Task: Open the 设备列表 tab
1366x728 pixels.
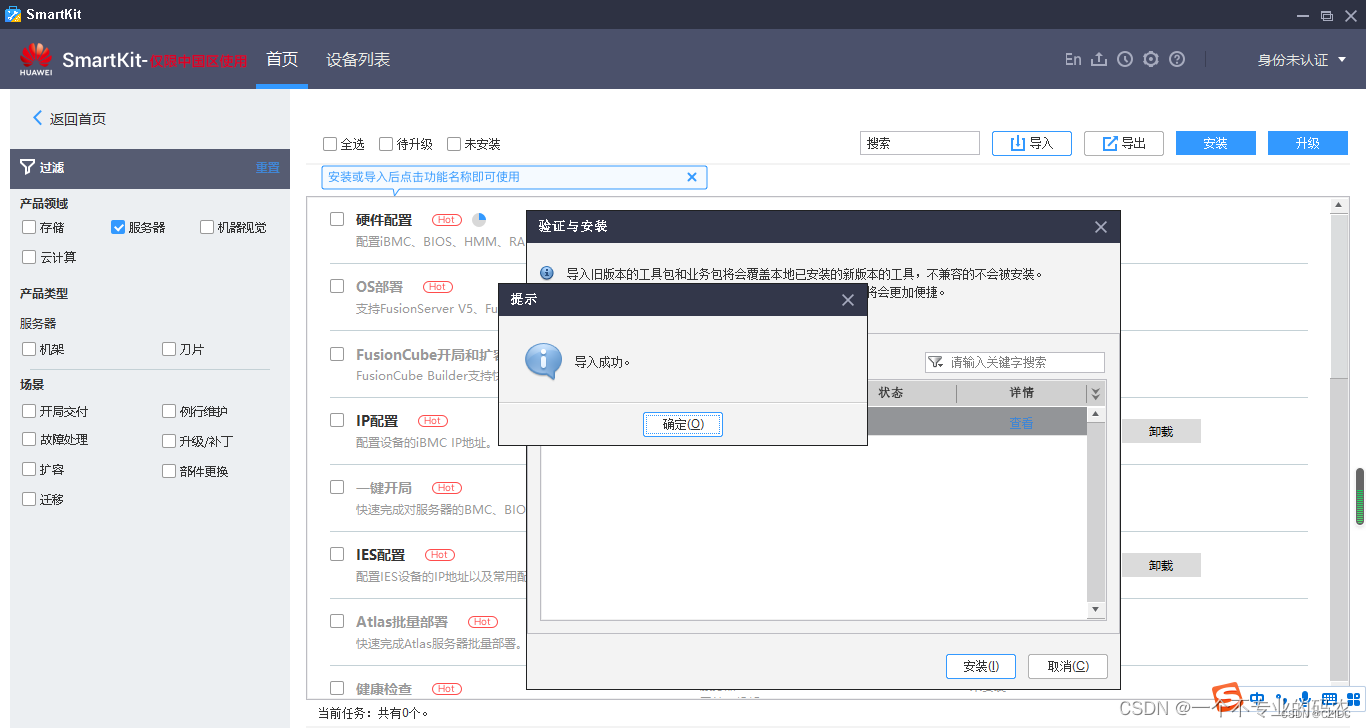Action: (x=358, y=59)
